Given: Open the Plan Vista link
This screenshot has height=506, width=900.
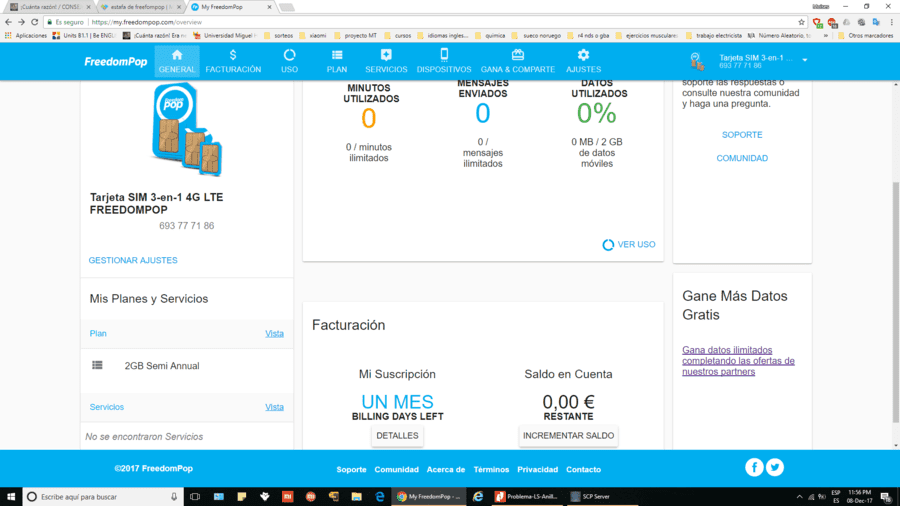Looking at the screenshot, I should coord(274,333).
